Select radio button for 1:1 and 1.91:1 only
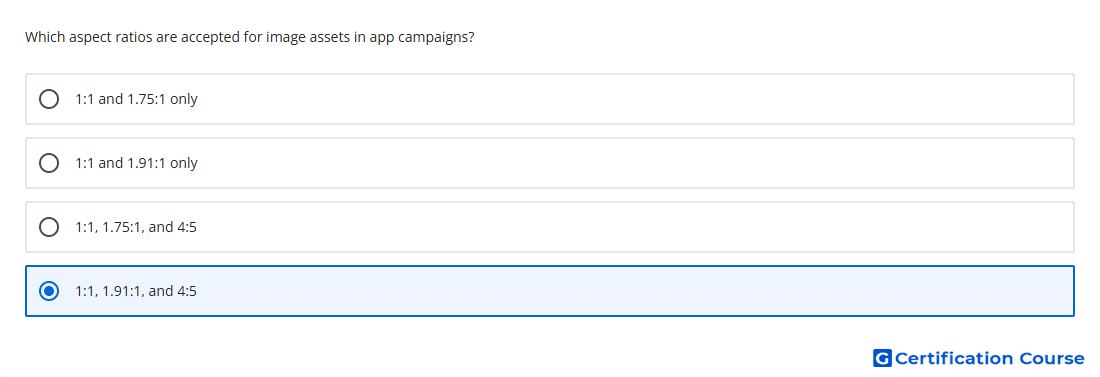Viewport: 1100px width, 377px height. pyautogui.click(x=49, y=163)
